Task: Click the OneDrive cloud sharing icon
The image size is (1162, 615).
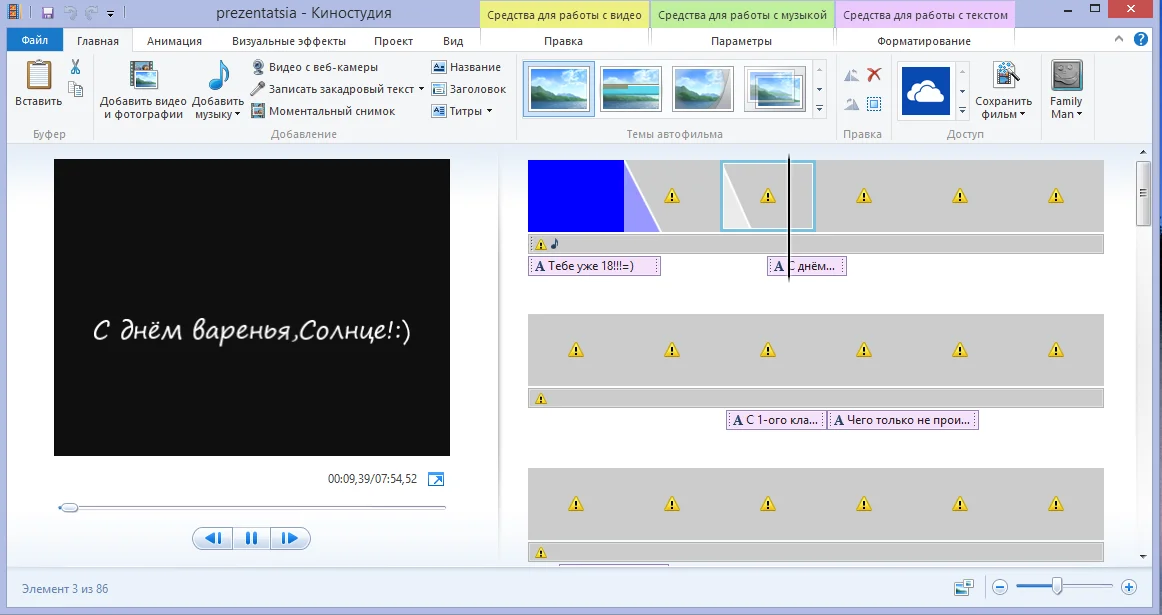Action: (926, 91)
